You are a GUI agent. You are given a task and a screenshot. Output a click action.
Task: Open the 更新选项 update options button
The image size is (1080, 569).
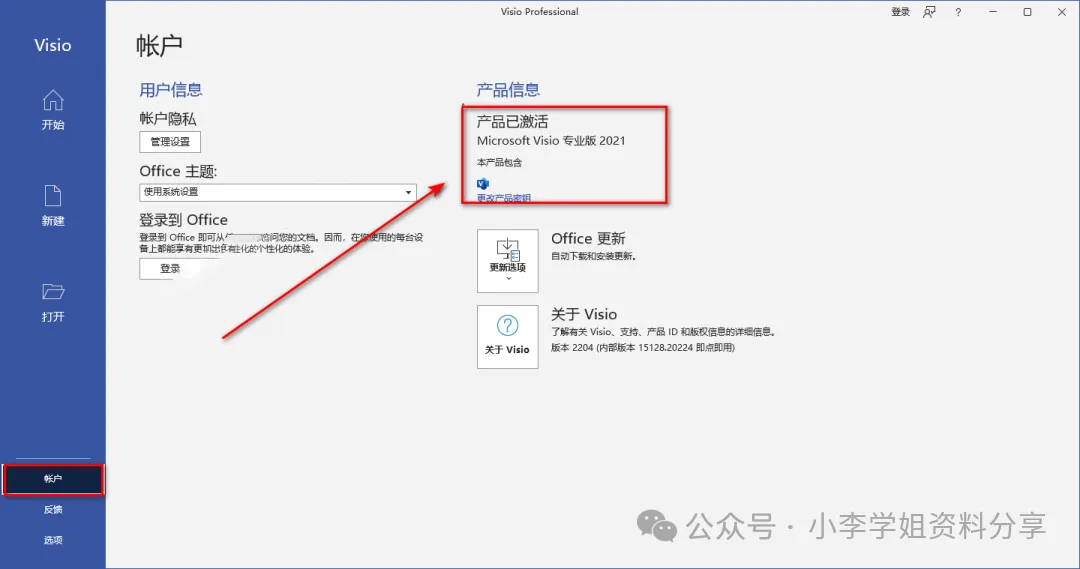pos(508,261)
